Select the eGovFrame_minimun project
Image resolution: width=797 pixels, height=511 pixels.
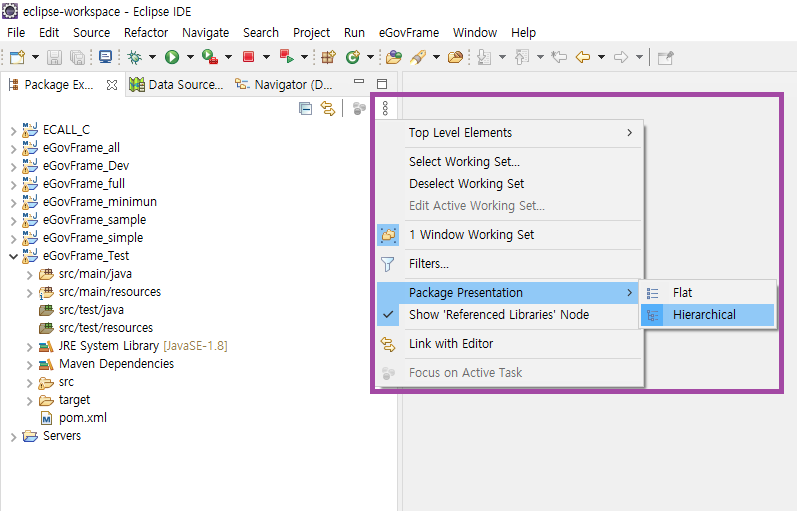100,202
